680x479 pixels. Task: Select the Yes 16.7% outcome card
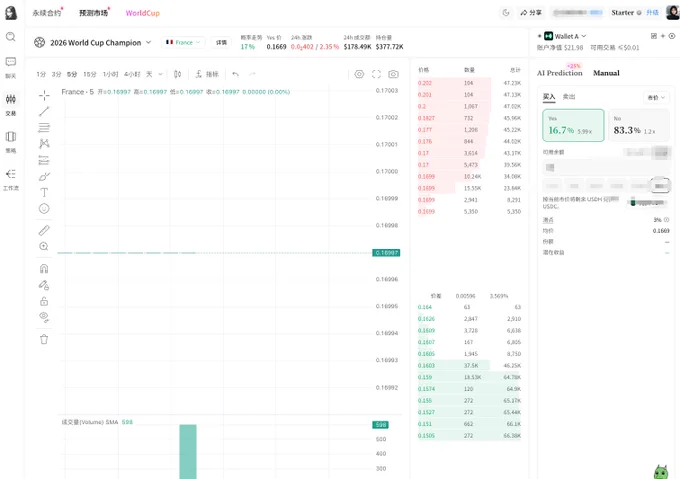pyautogui.click(x=573, y=125)
